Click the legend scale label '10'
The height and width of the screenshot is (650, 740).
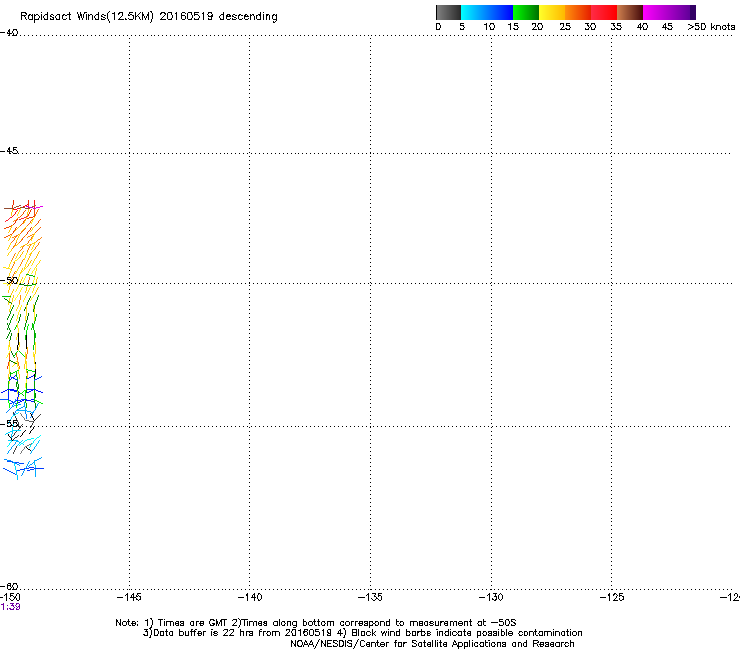coord(489,27)
